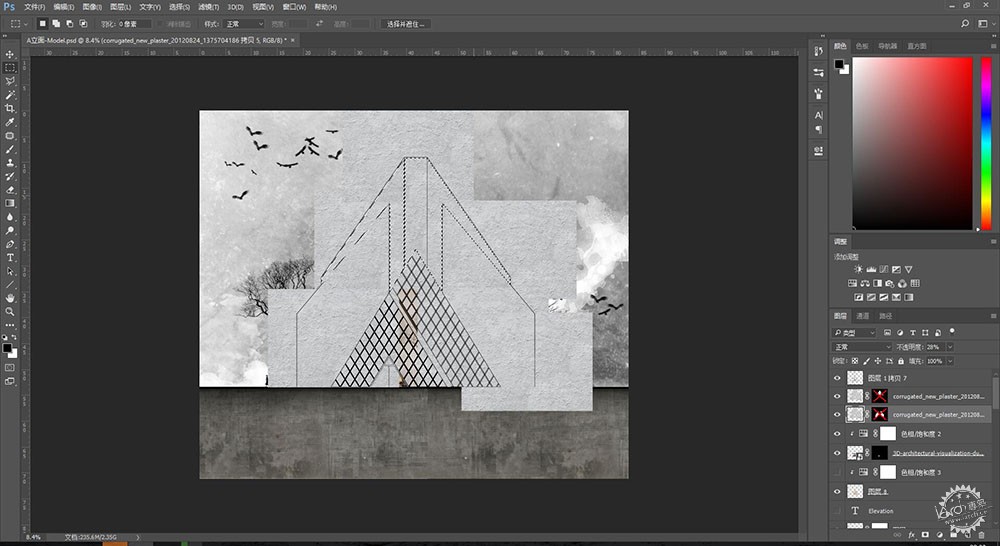Click the 选择并遮住 button

click(x=406, y=24)
